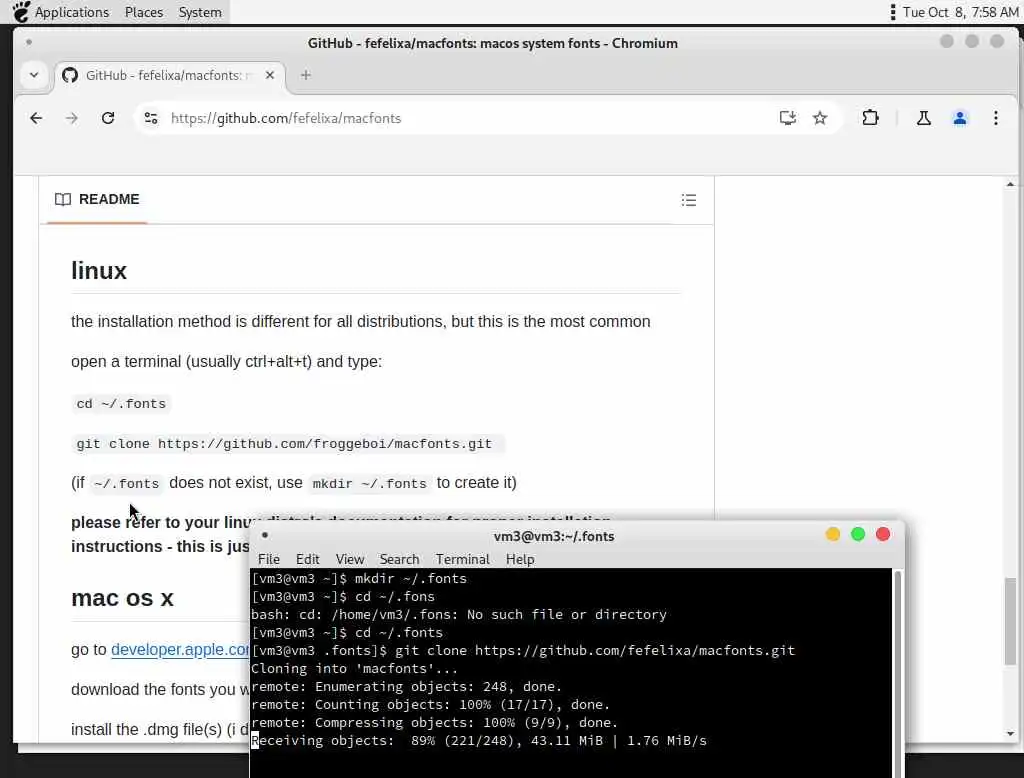Image resolution: width=1024 pixels, height=778 pixels.
Task: Click the 'No such file or directory' error line
Action: point(459,614)
